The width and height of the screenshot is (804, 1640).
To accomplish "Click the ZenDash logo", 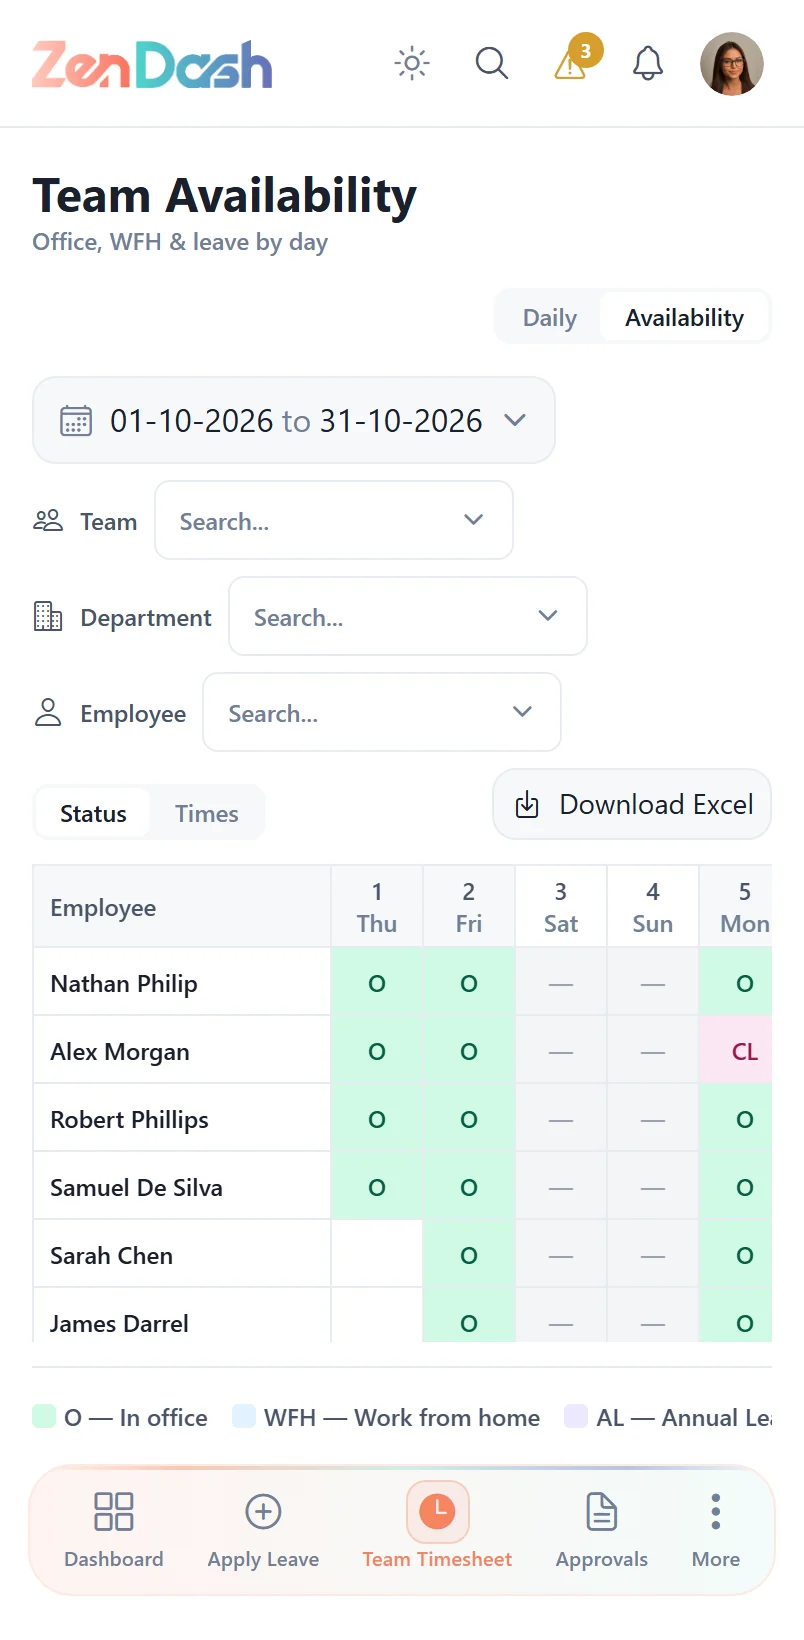I will point(152,64).
